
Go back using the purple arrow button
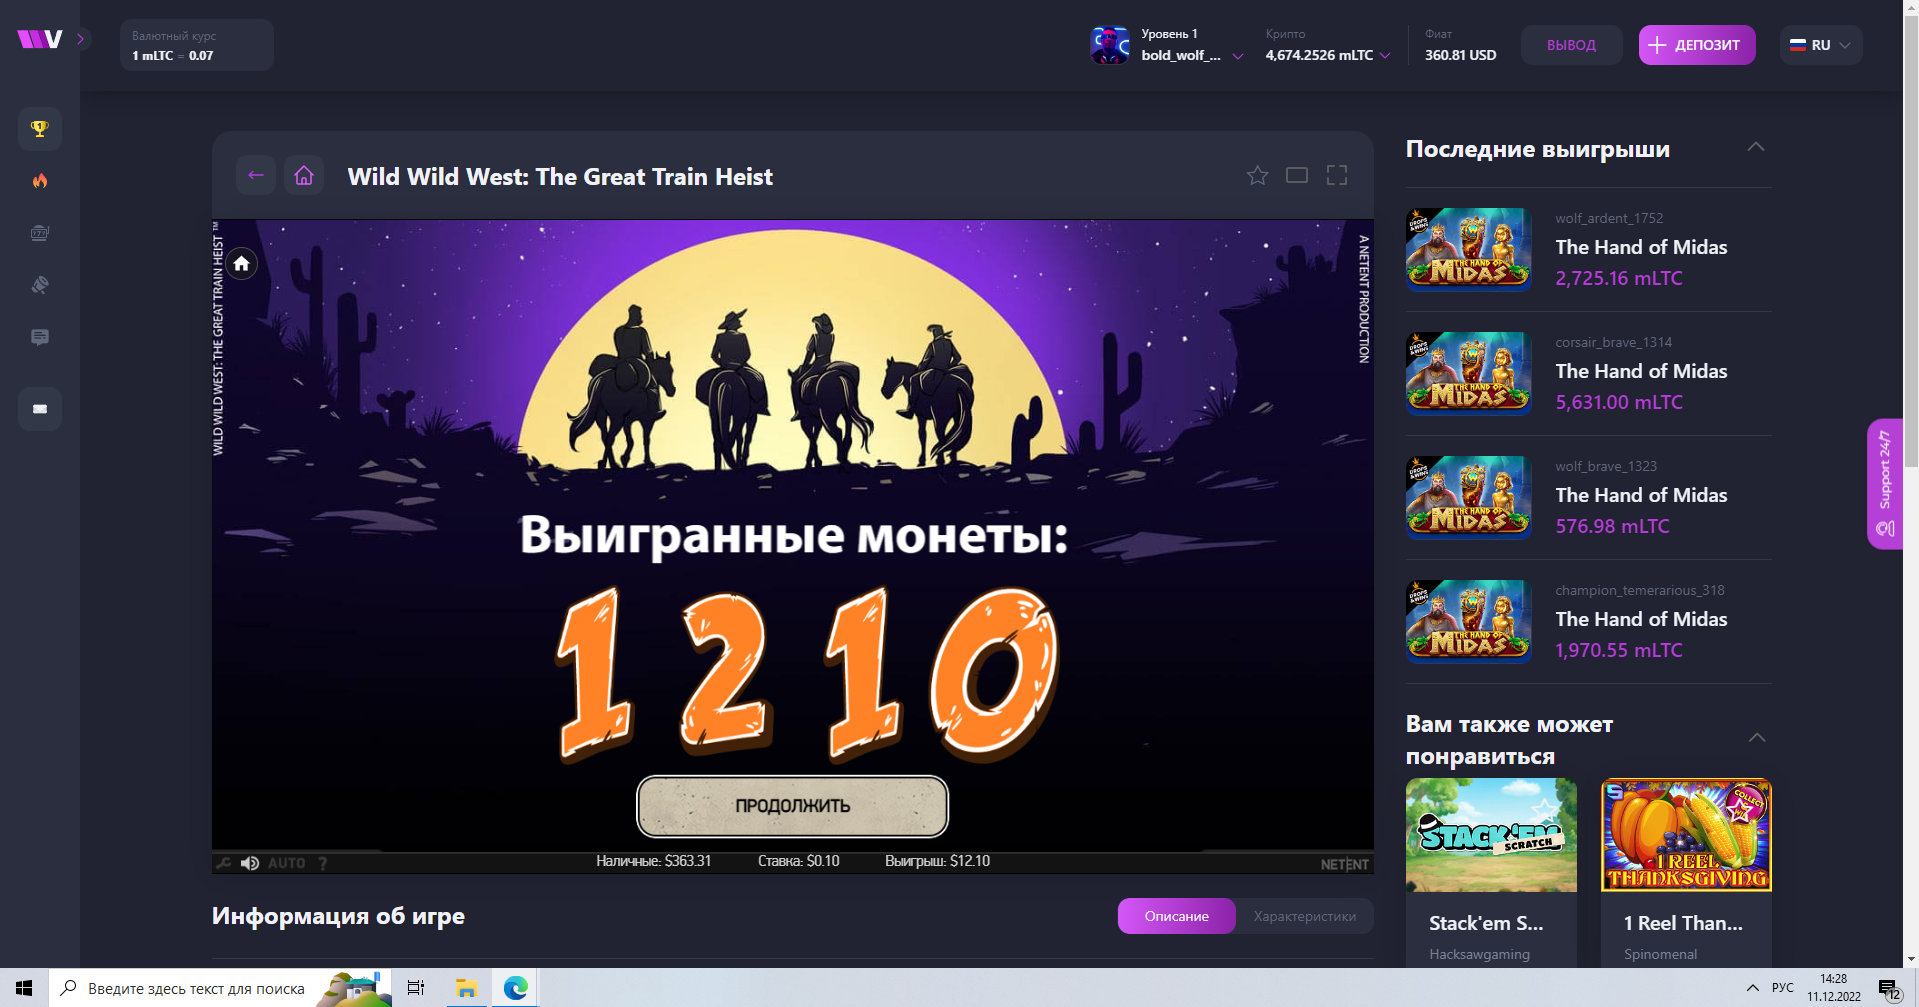256,176
